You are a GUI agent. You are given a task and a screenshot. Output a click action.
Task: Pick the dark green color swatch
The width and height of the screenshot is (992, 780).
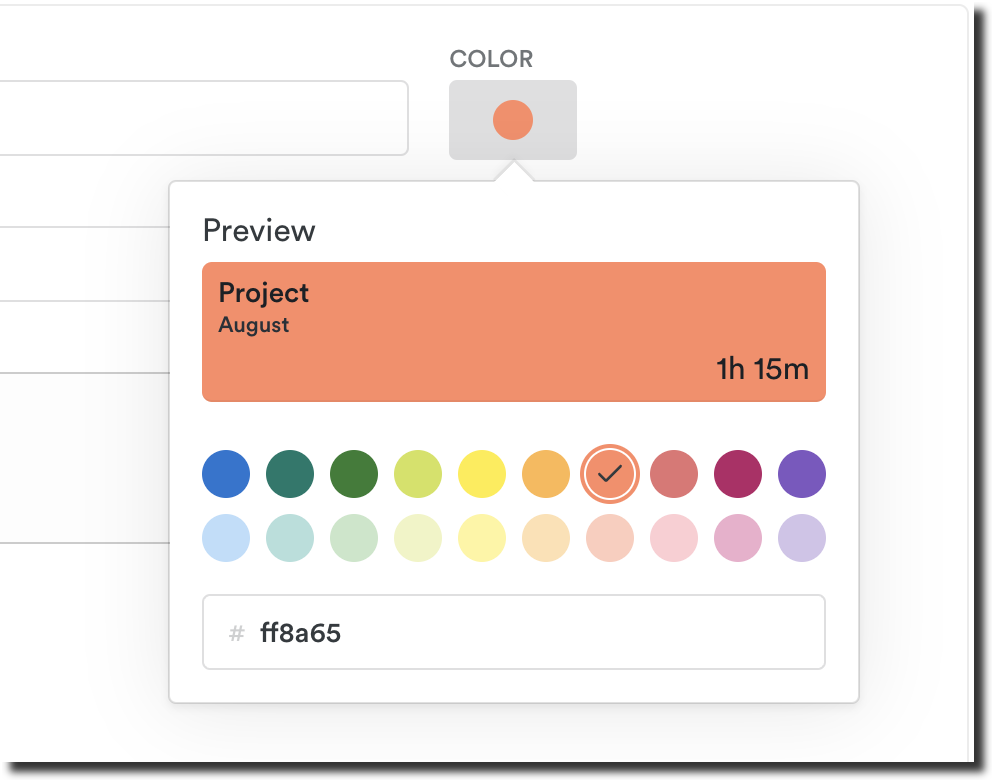pyautogui.click(x=354, y=474)
